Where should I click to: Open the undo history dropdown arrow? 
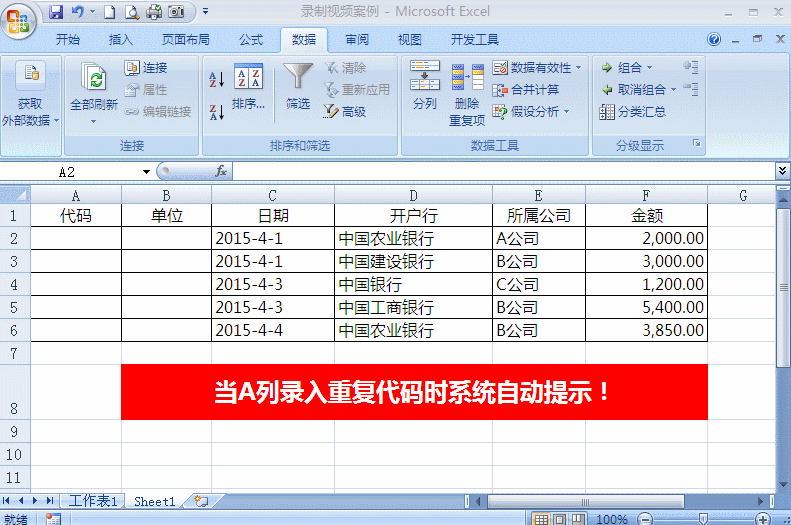pos(92,12)
